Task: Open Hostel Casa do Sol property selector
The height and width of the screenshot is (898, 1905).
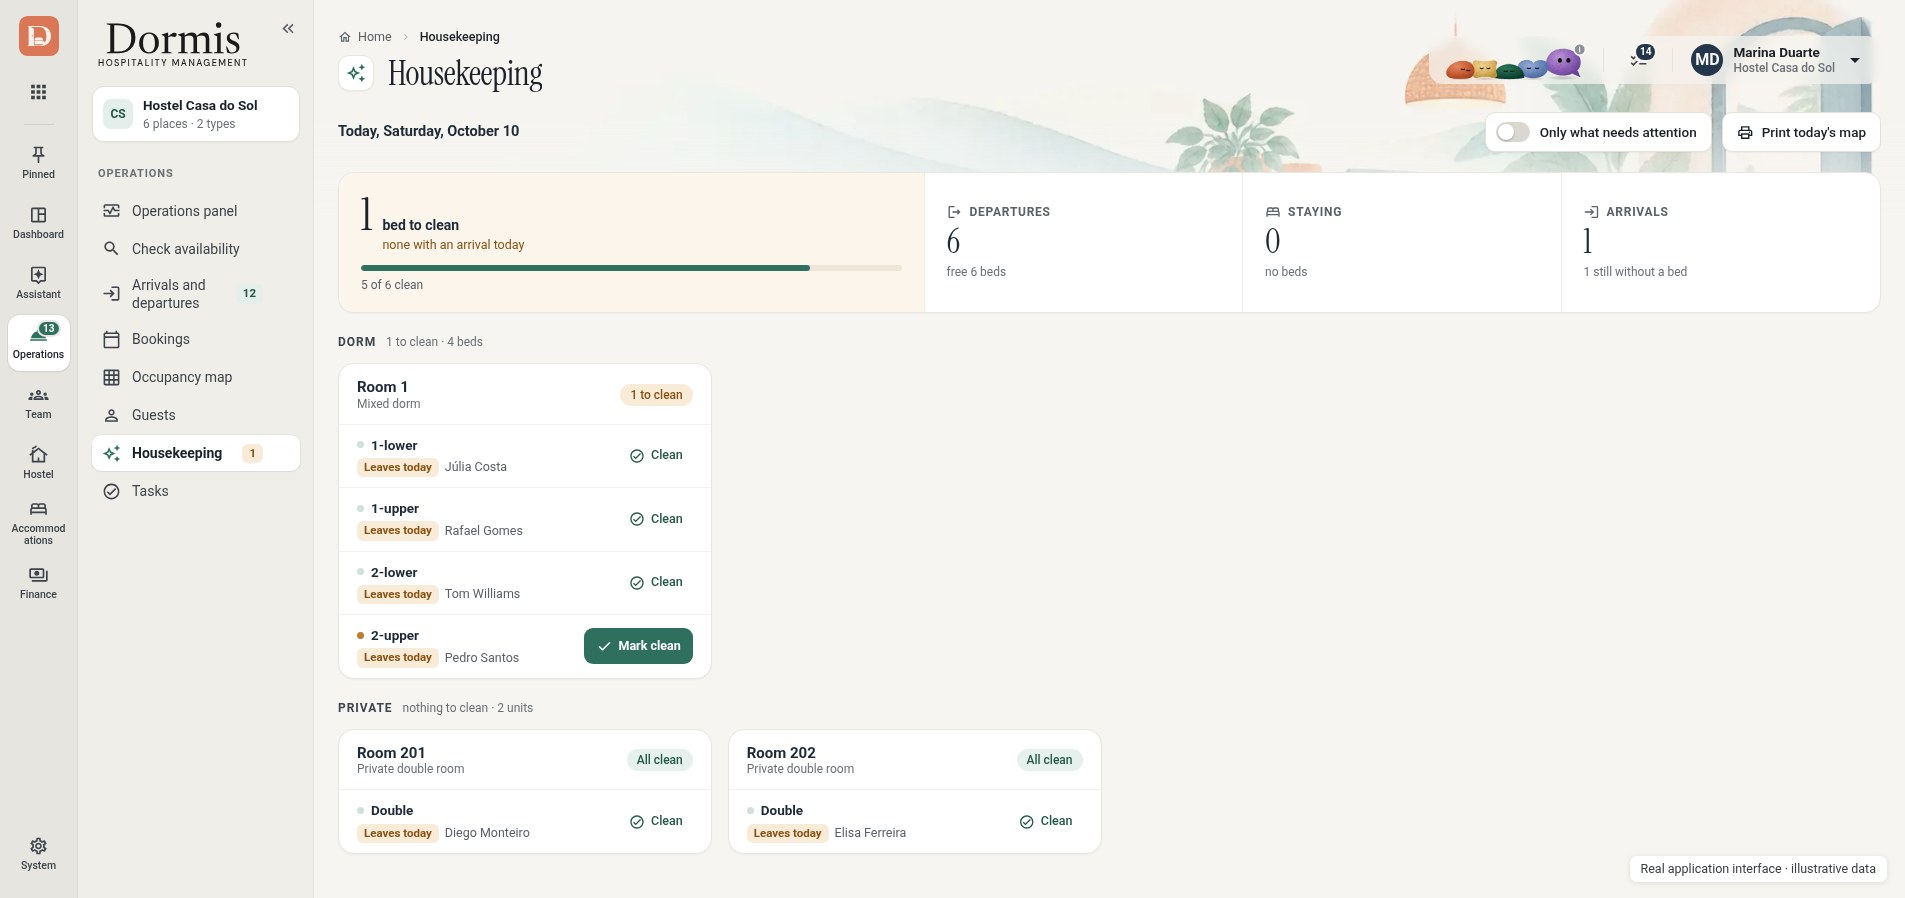Action: pyautogui.click(x=196, y=114)
